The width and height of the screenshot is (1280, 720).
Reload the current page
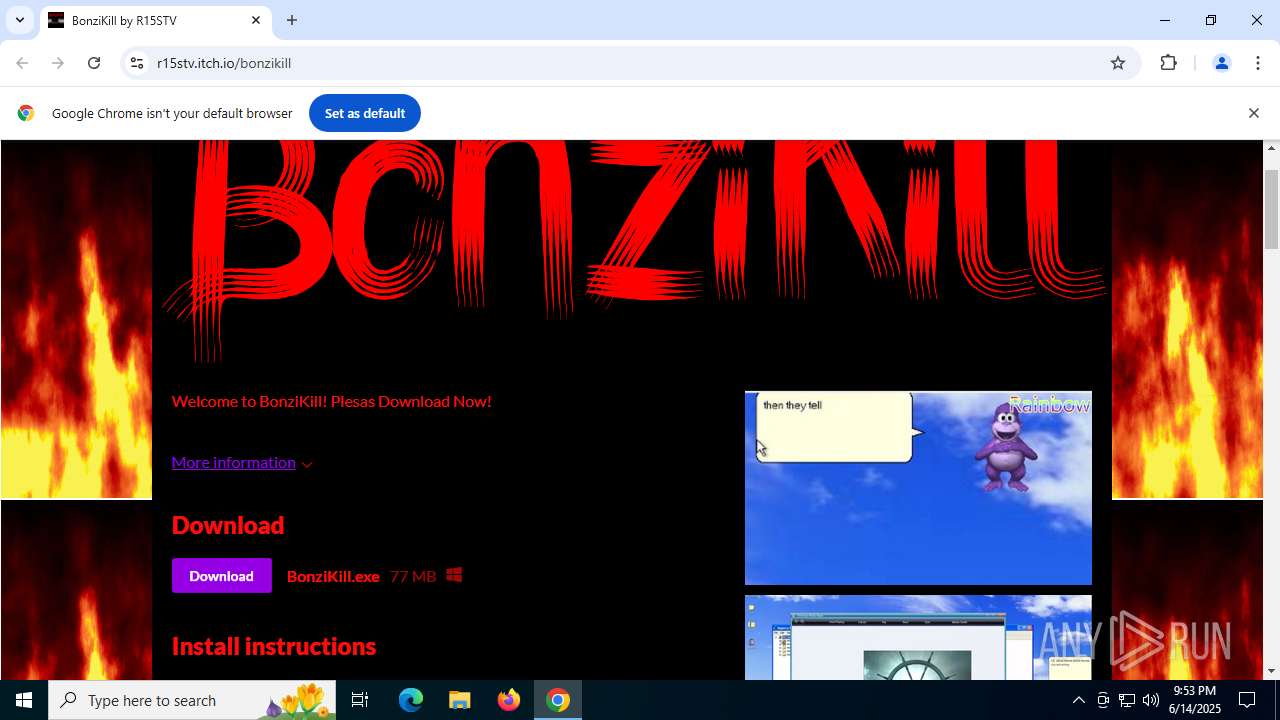click(x=94, y=63)
